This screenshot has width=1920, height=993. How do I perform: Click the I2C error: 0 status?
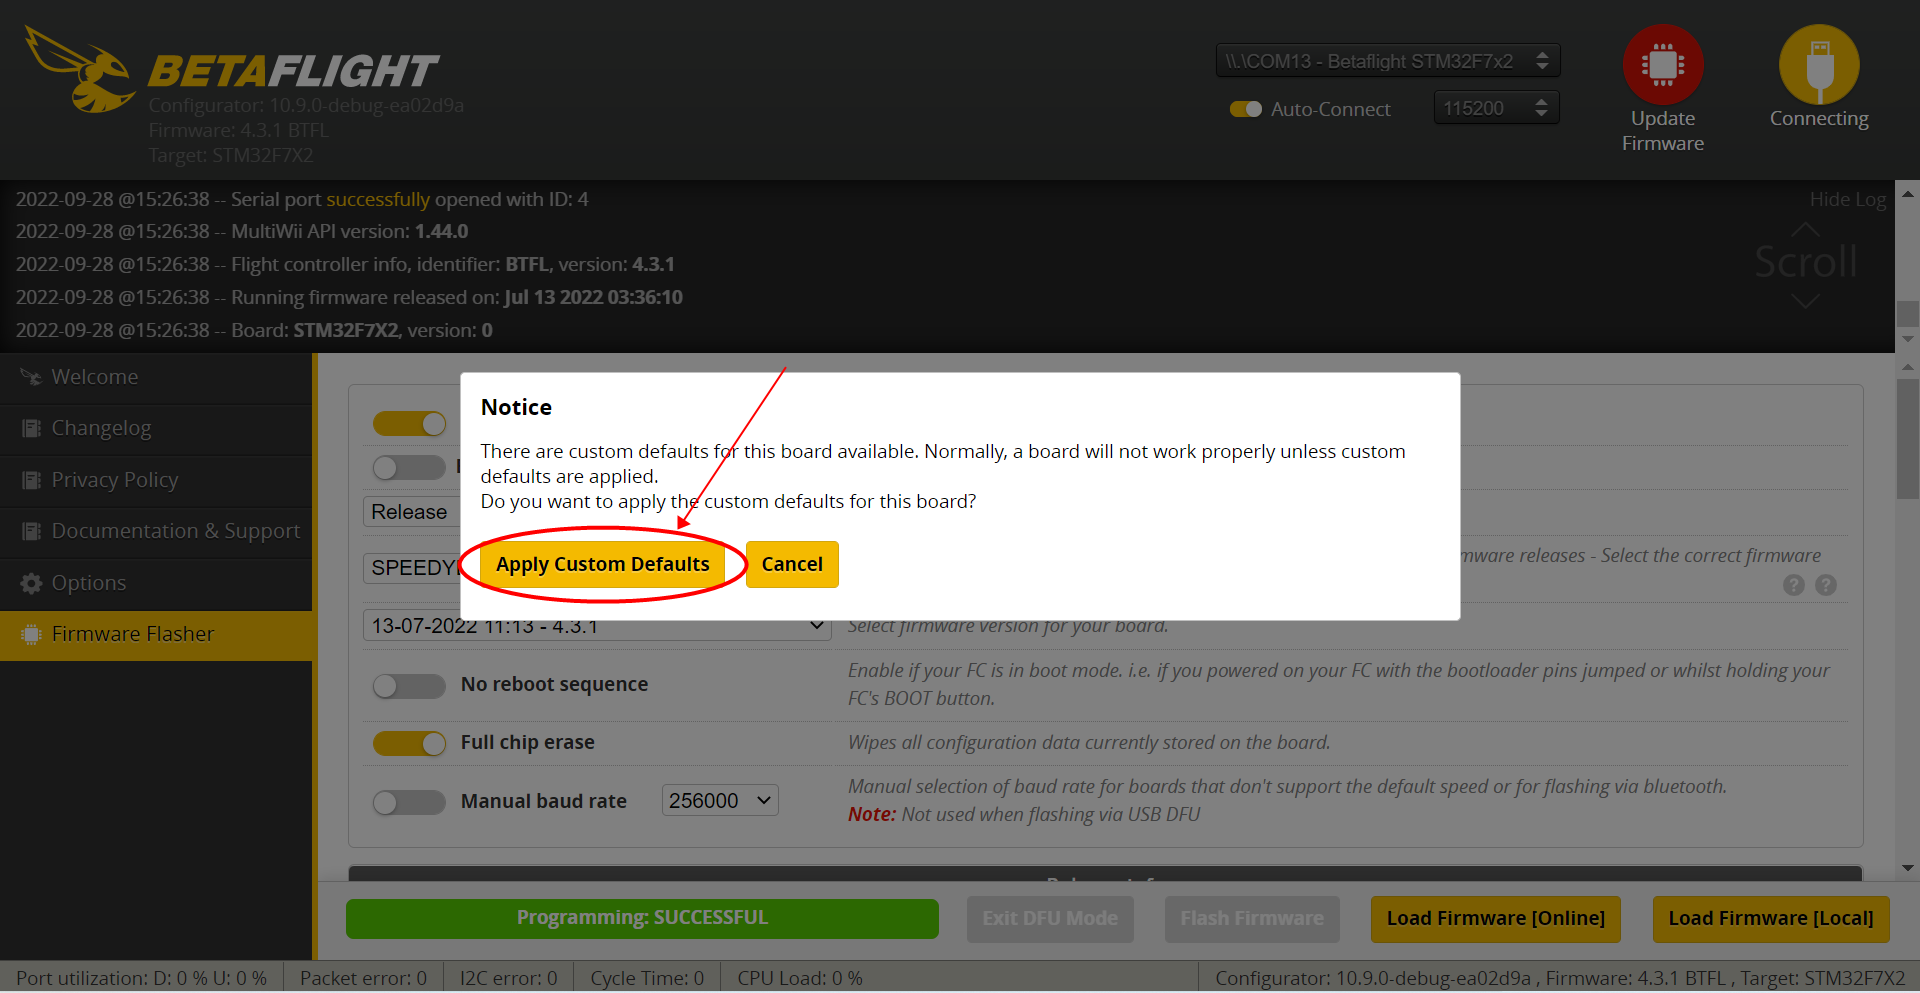(x=508, y=978)
